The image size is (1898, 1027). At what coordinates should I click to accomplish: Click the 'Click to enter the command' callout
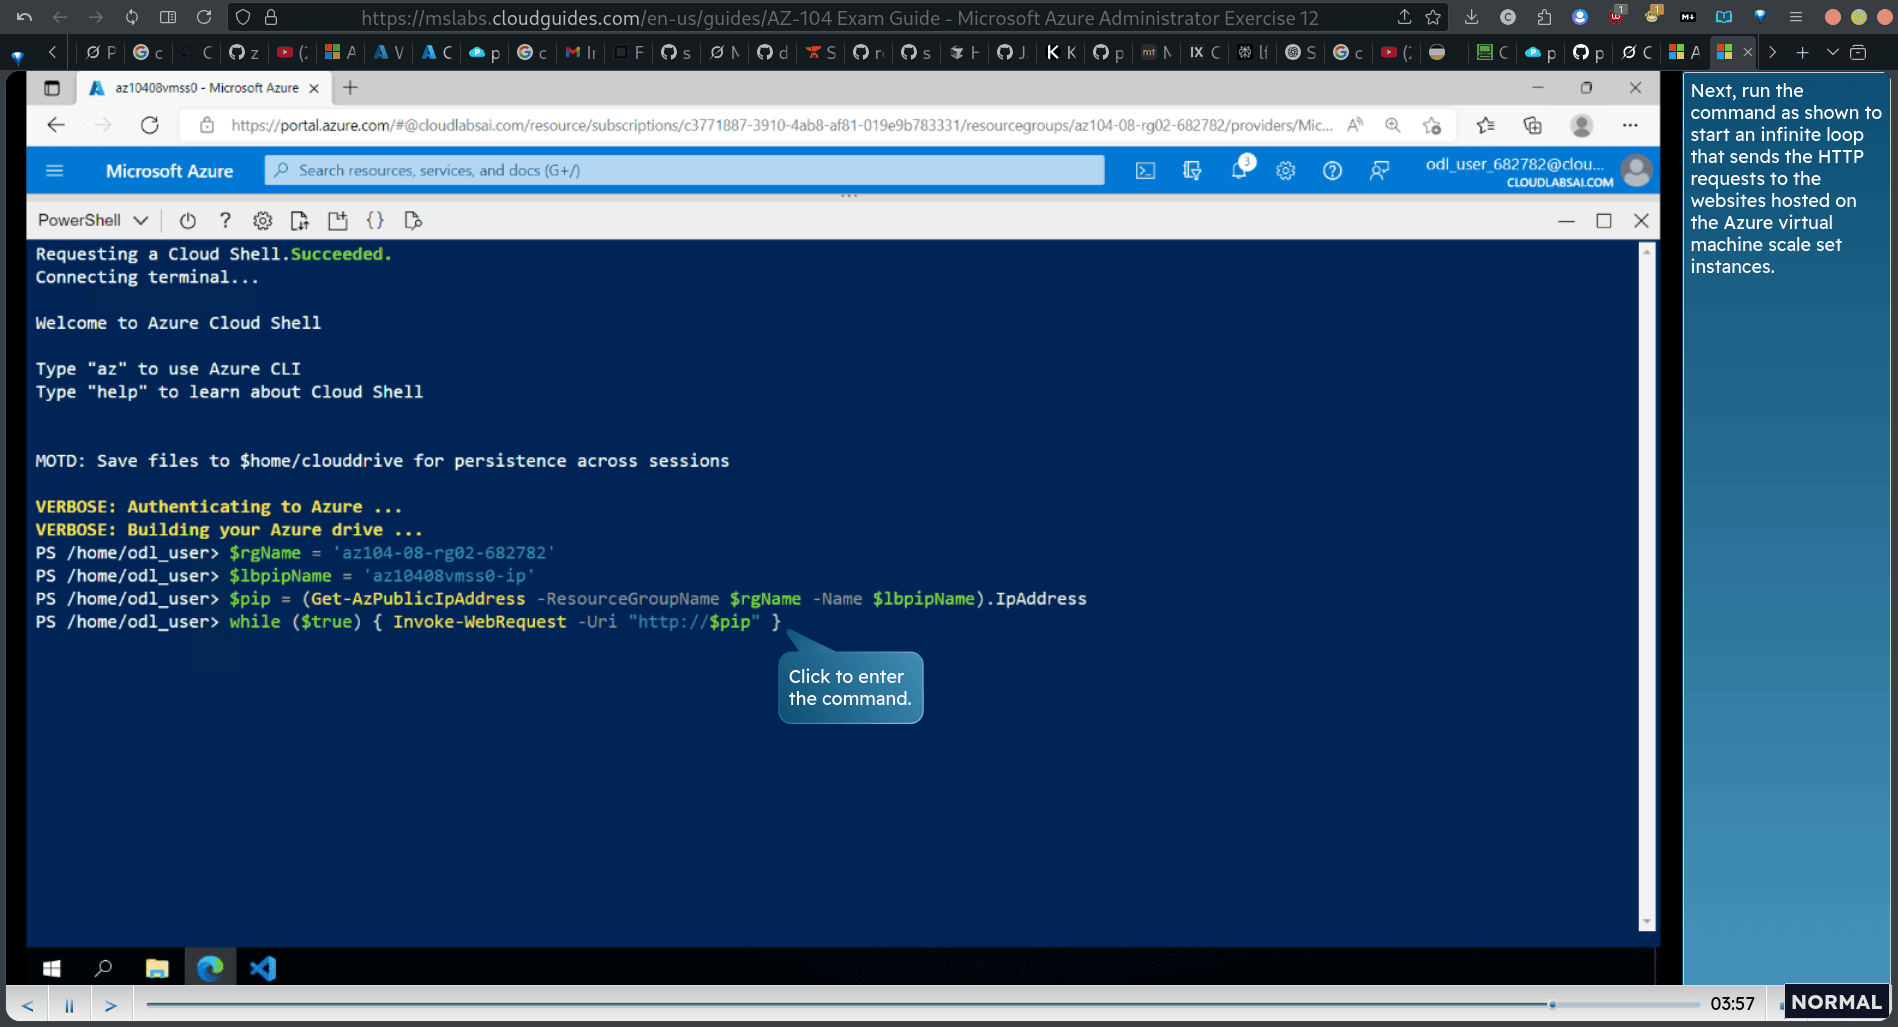tap(850, 687)
